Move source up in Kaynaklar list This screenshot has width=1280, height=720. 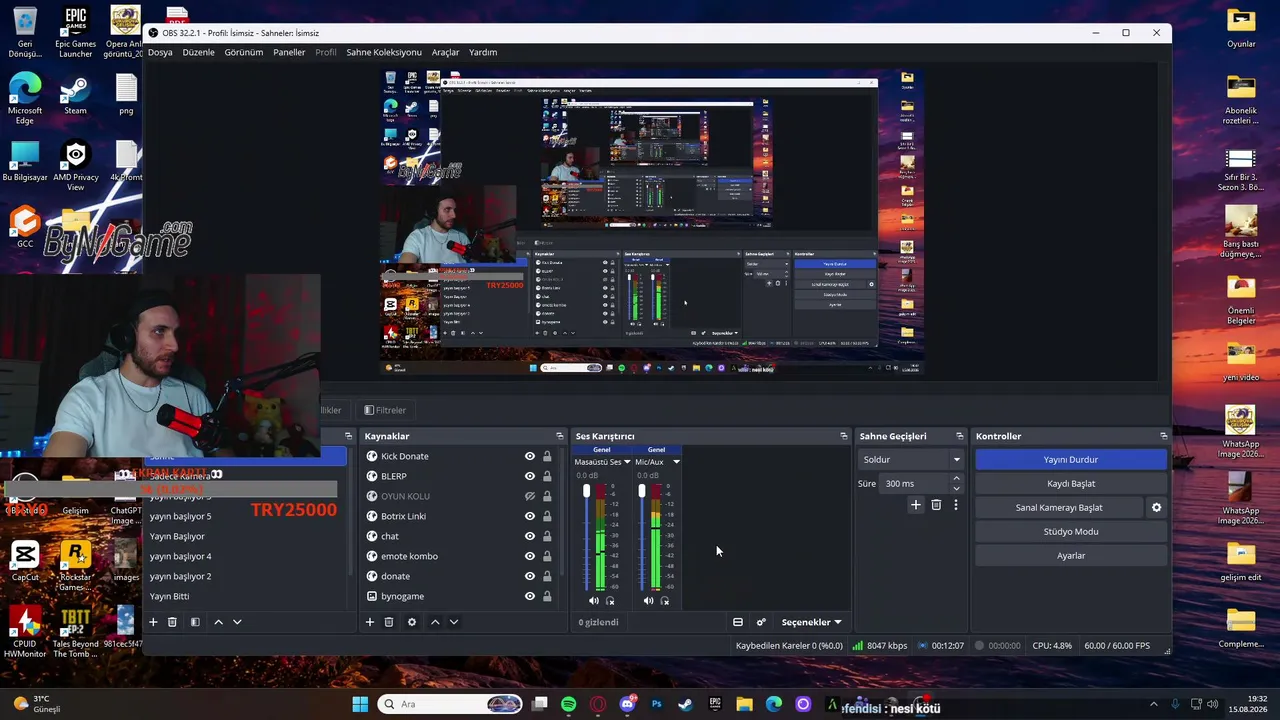point(435,622)
